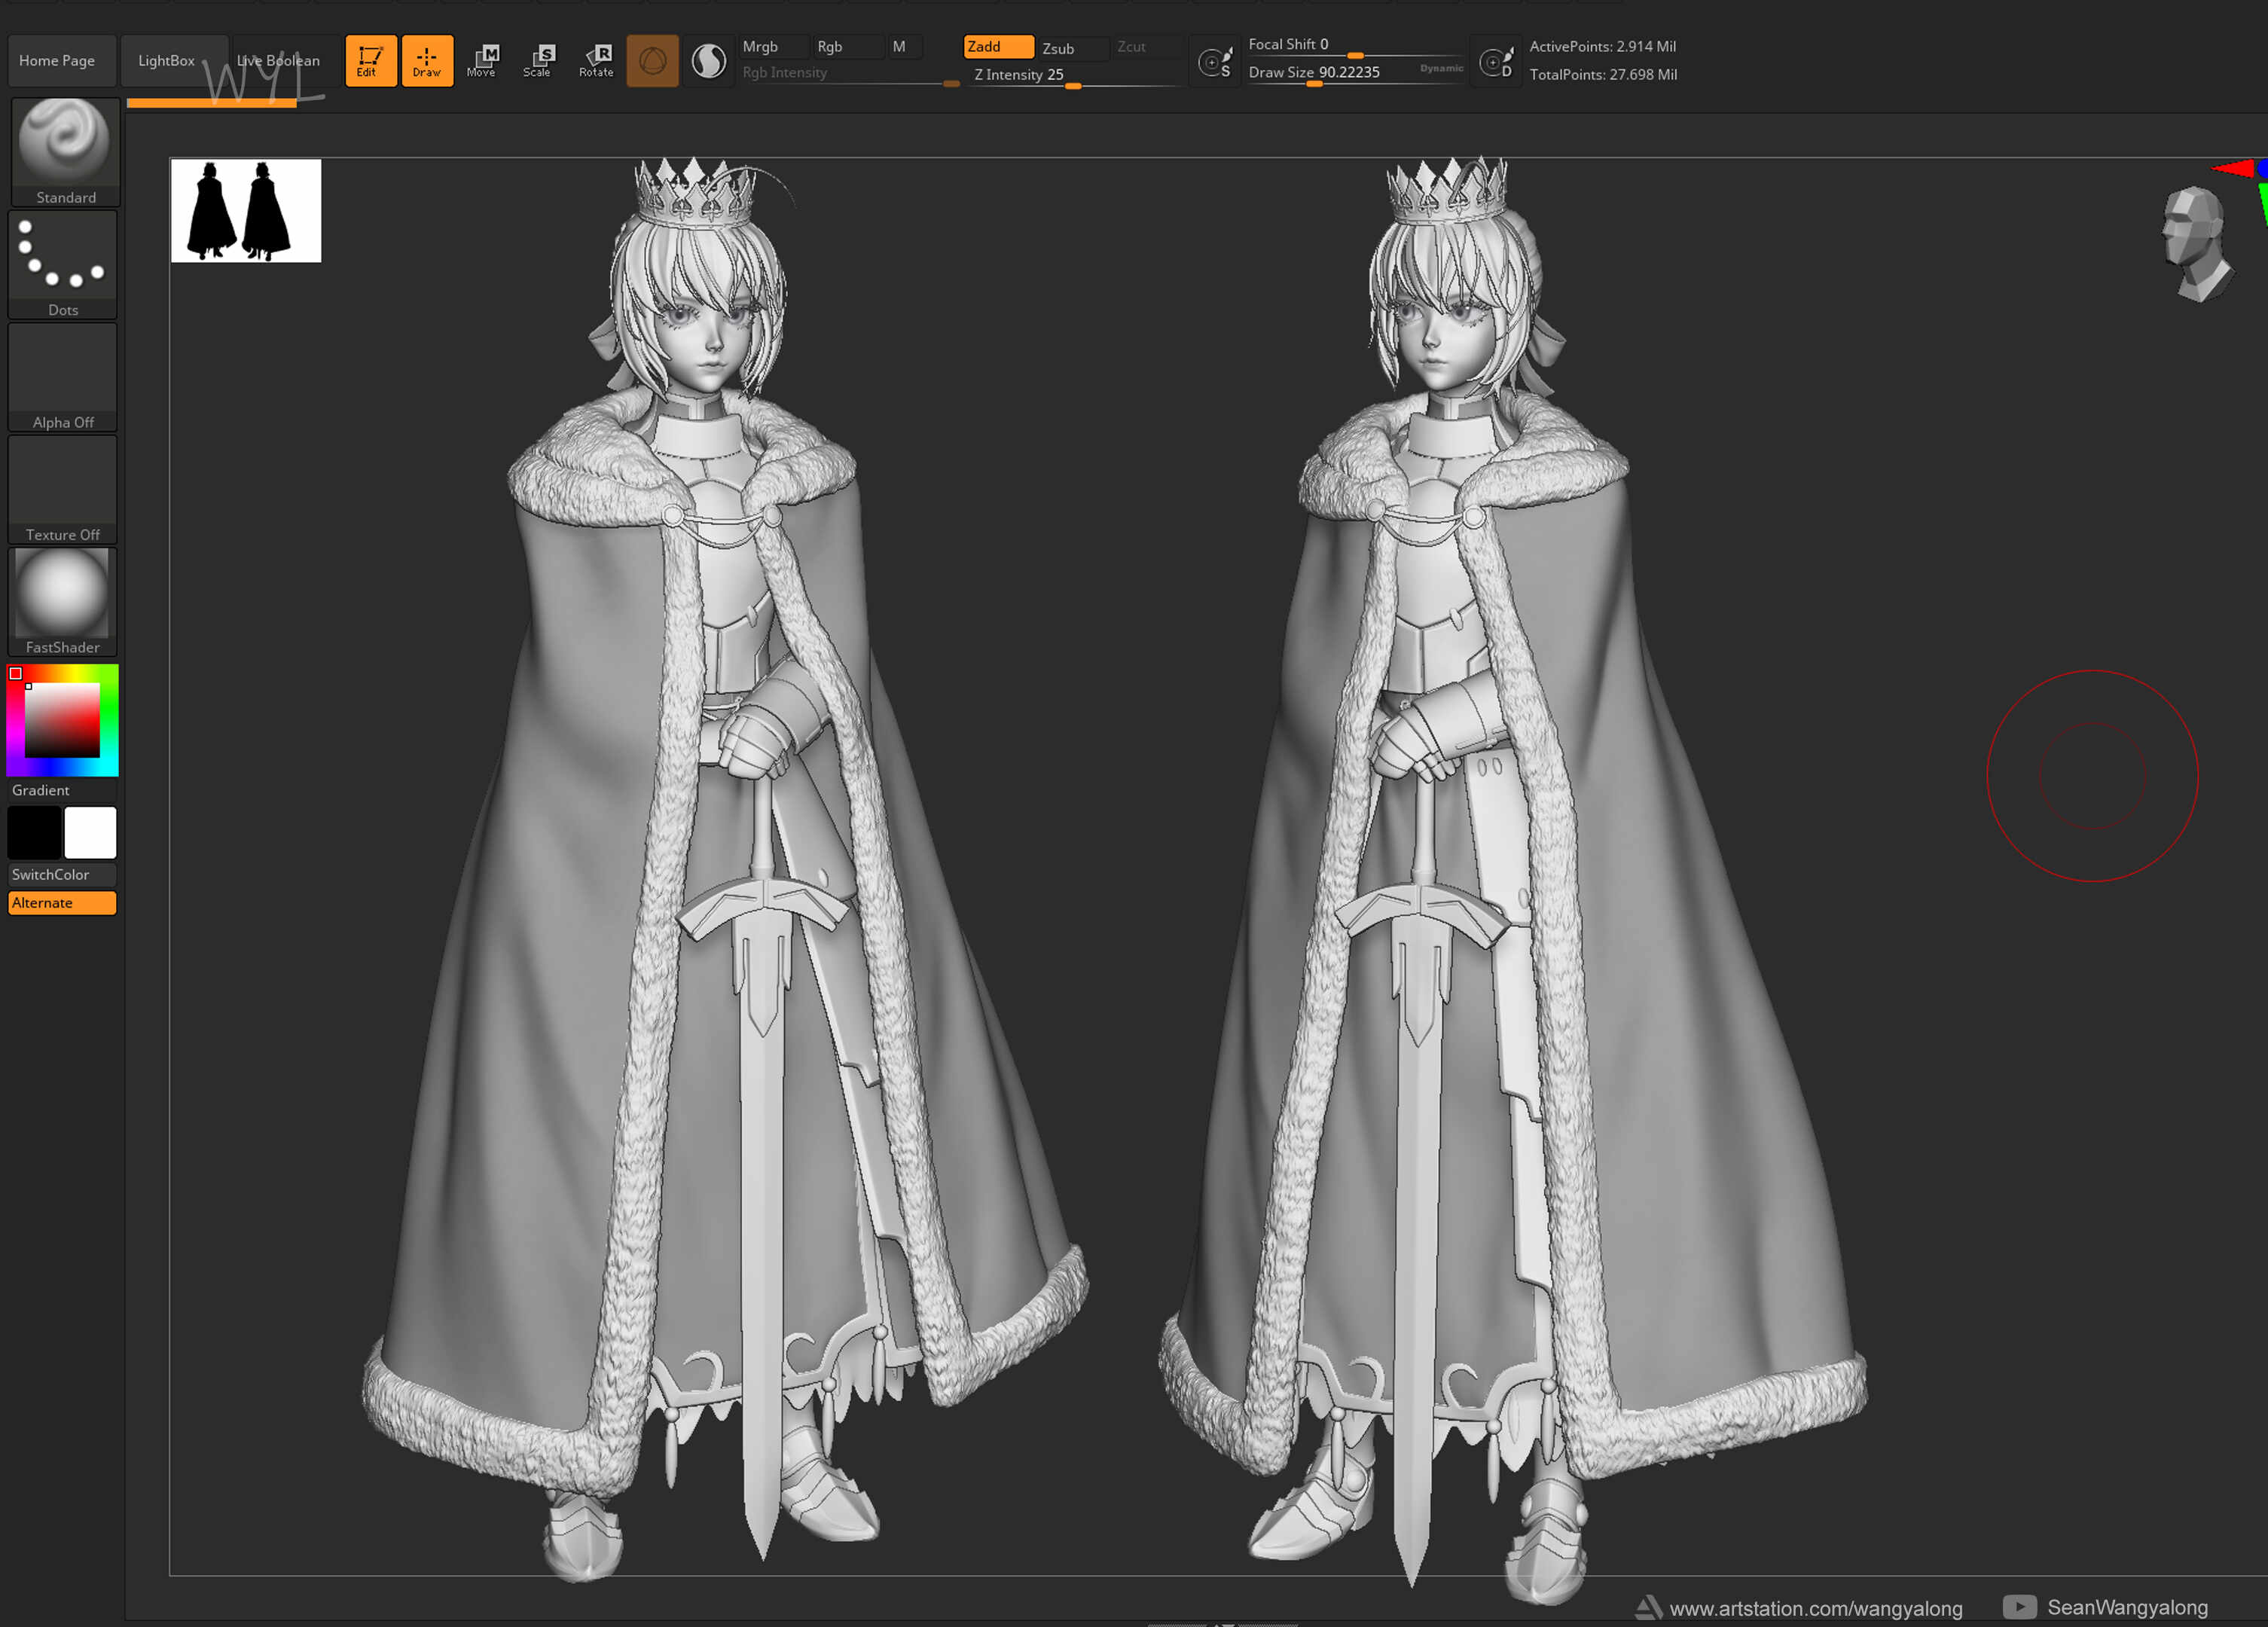Screen dimensions: 2268x1627
Task: Select the Rotate transform icon
Action: click(596, 61)
